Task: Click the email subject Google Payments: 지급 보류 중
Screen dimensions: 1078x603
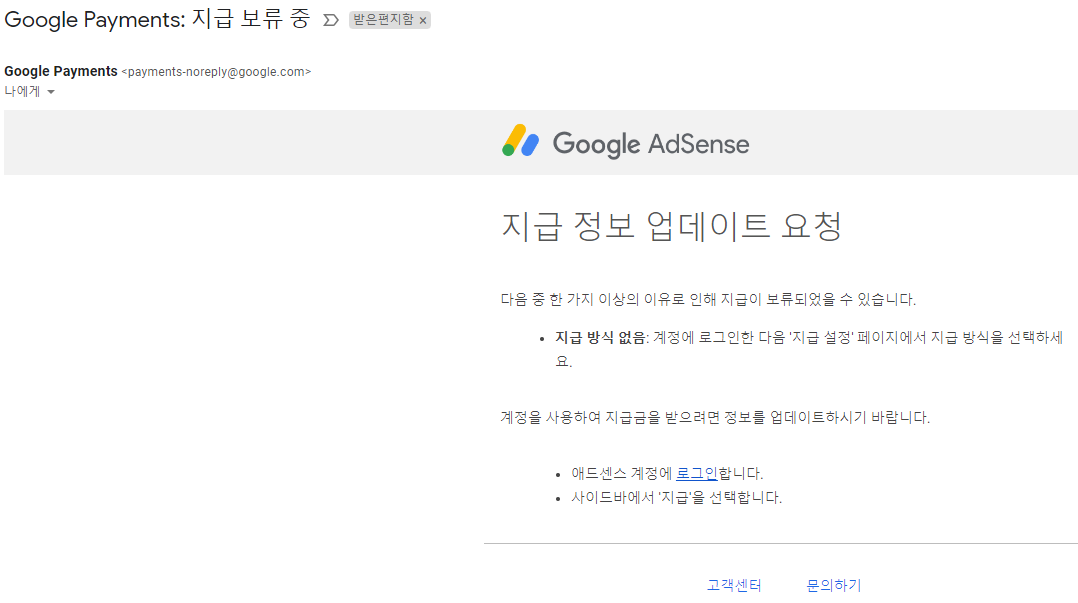Action: [x=157, y=19]
